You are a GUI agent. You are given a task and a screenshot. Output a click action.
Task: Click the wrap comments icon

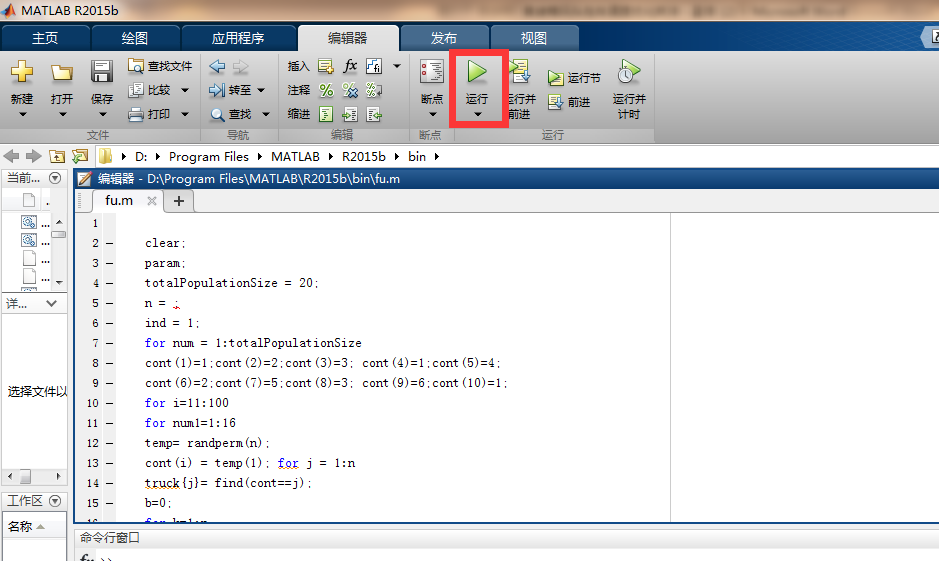374,90
